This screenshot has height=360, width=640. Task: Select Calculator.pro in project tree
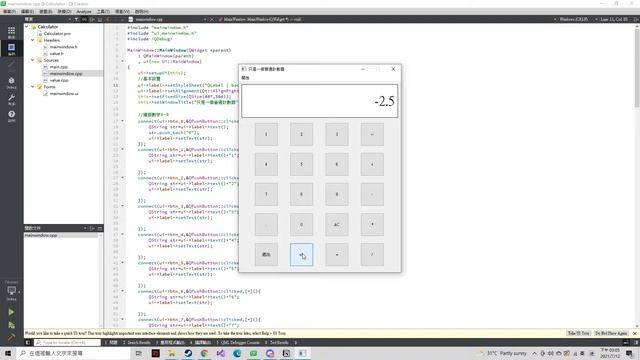click(x=57, y=33)
